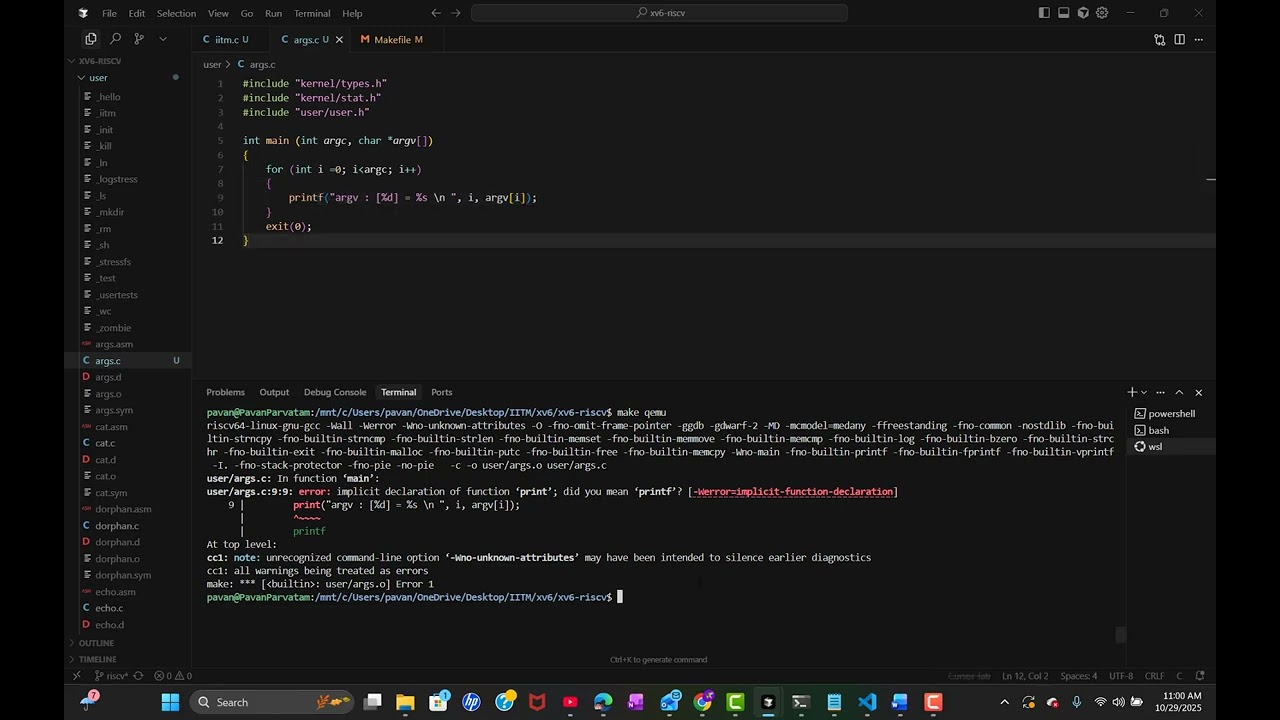
Task: Open the Search view icon
Action: tap(115, 39)
